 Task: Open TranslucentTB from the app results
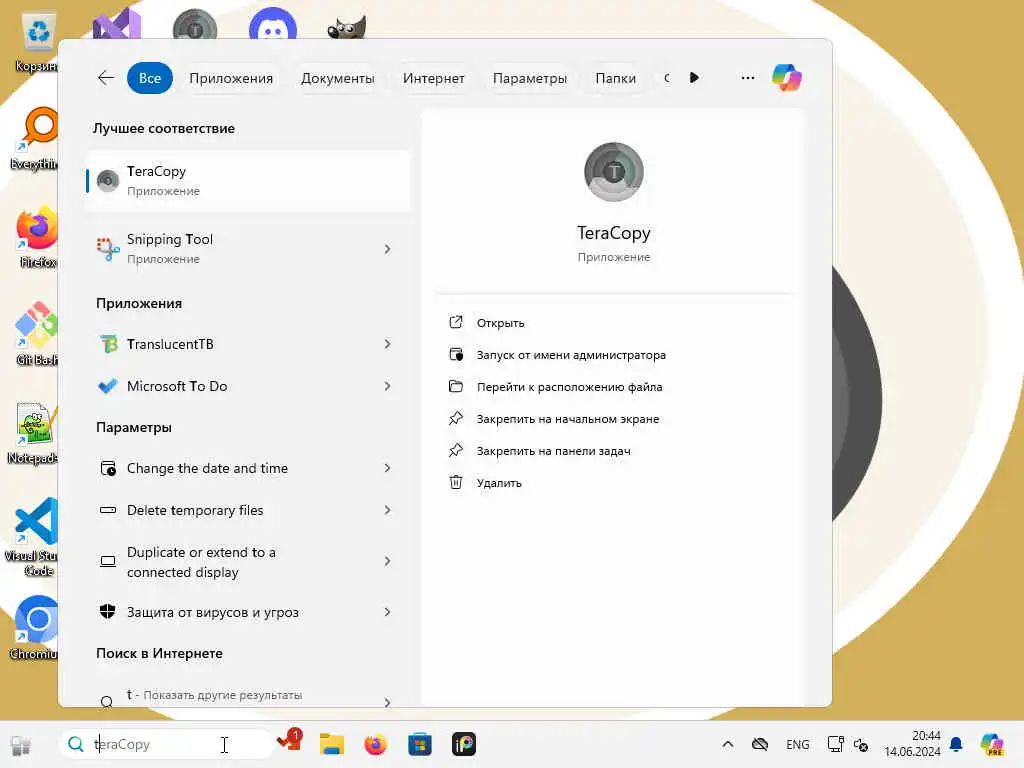[x=248, y=344]
